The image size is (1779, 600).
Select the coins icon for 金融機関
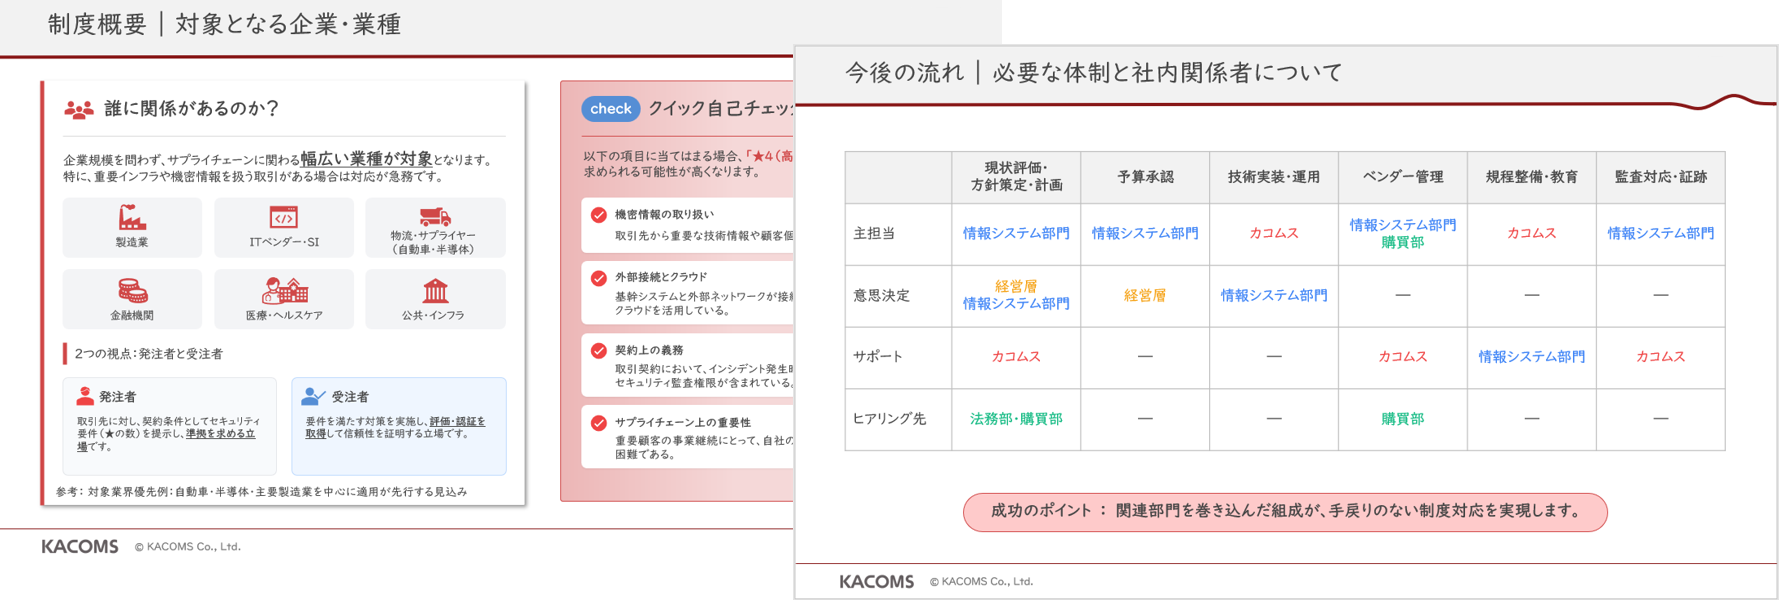[x=132, y=291]
